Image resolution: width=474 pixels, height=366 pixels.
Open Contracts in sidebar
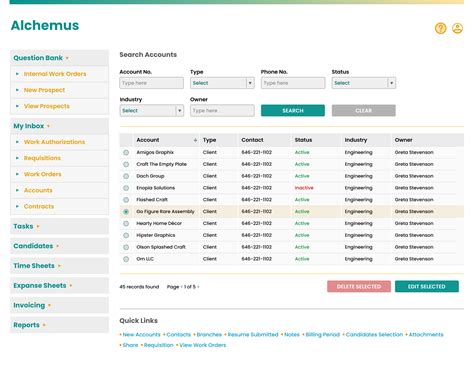click(39, 206)
